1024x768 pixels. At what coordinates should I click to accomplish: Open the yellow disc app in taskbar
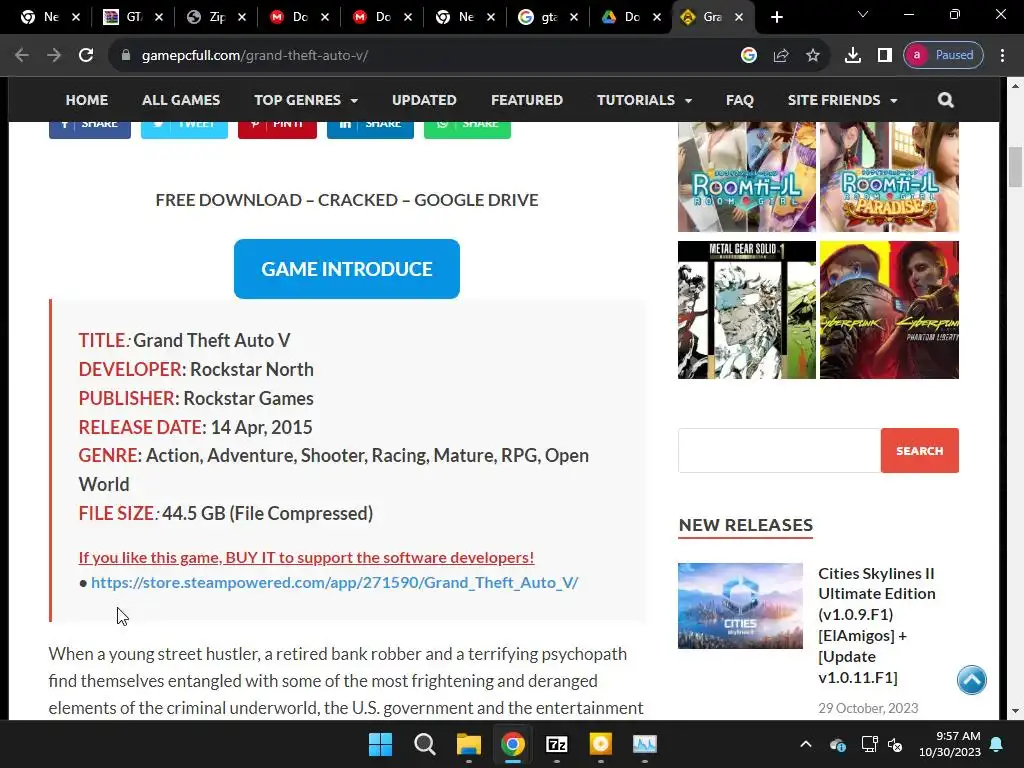coord(600,744)
